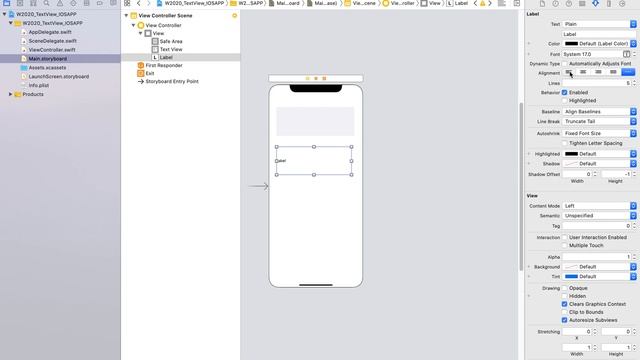Set label alignment to right
640x360 pixels.
(598, 72)
